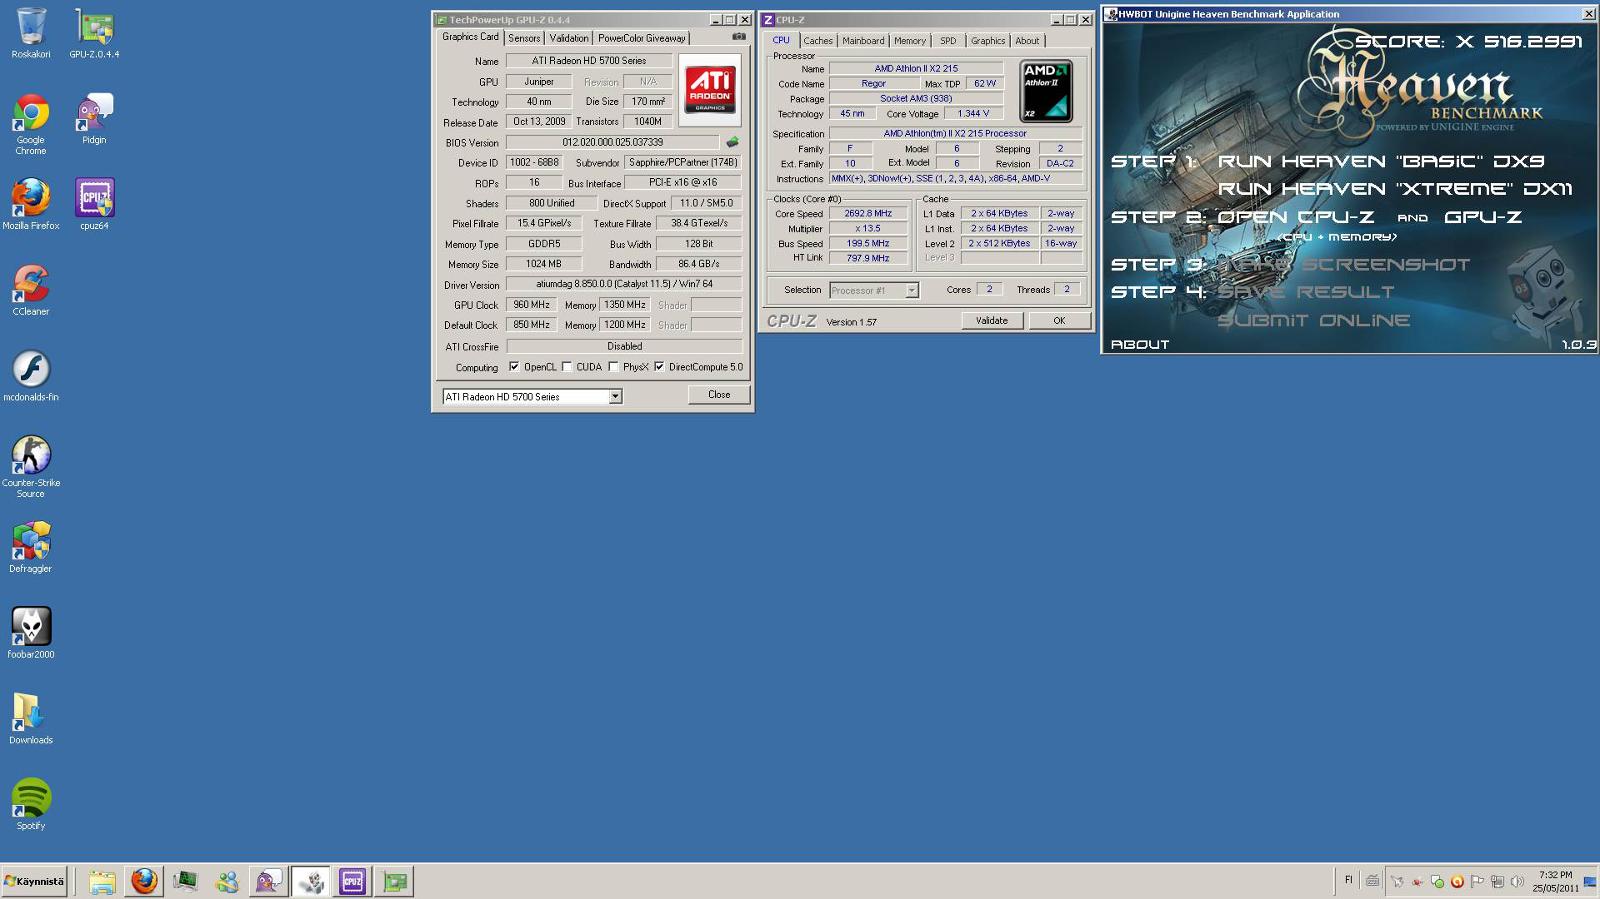
Task: Open the SPD tab in CPU-Z
Action: coord(948,41)
